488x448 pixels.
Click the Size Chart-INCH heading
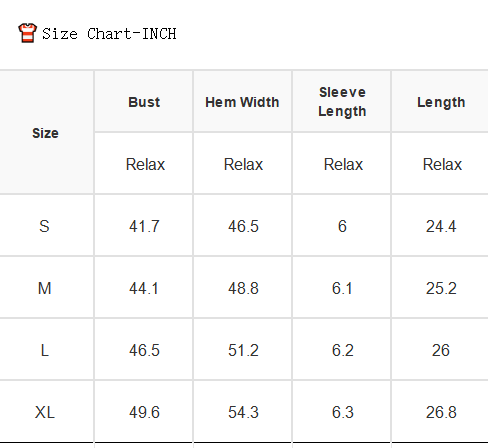pos(109,34)
